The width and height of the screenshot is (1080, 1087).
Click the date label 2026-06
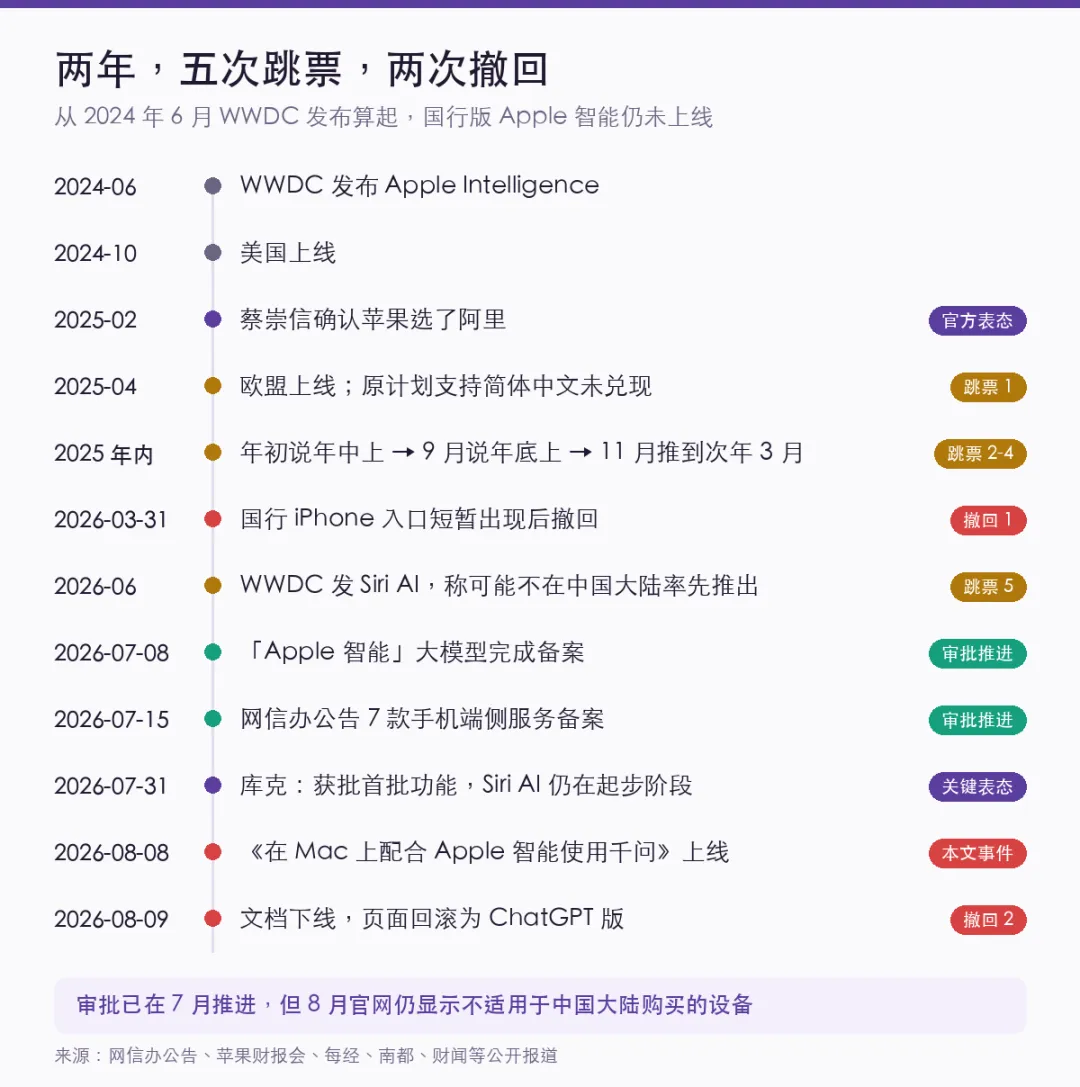(95, 586)
